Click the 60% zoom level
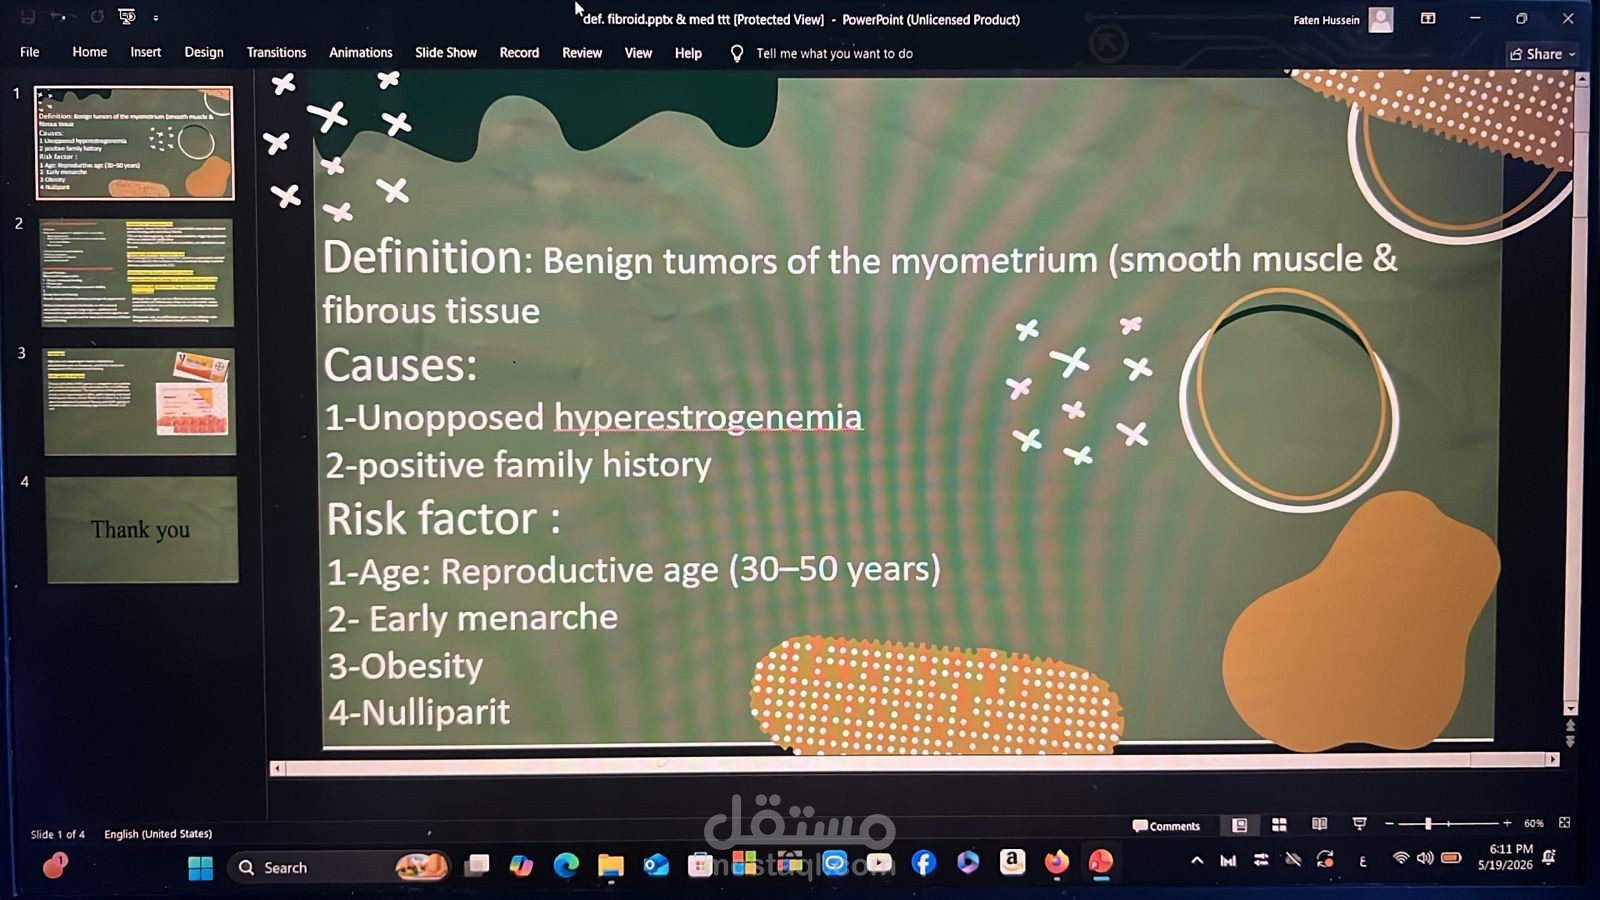The width and height of the screenshot is (1600, 900). [x=1534, y=823]
